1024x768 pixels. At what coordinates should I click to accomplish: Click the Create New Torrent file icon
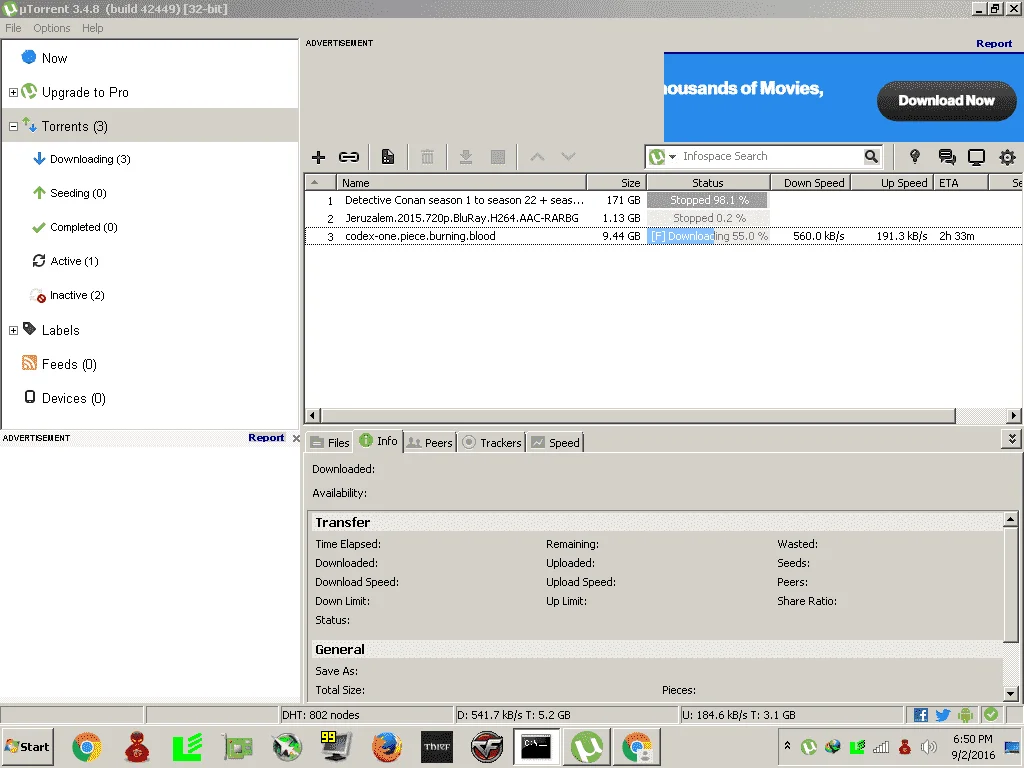(x=388, y=157)
